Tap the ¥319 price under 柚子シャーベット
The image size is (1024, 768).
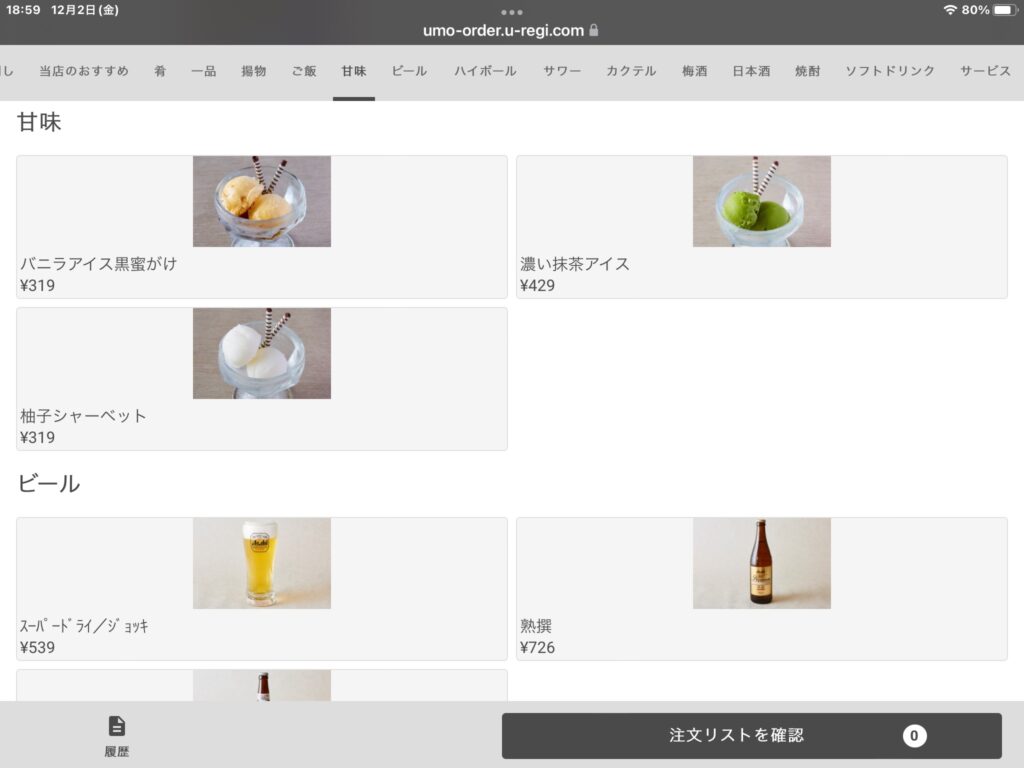pos(37,438)
